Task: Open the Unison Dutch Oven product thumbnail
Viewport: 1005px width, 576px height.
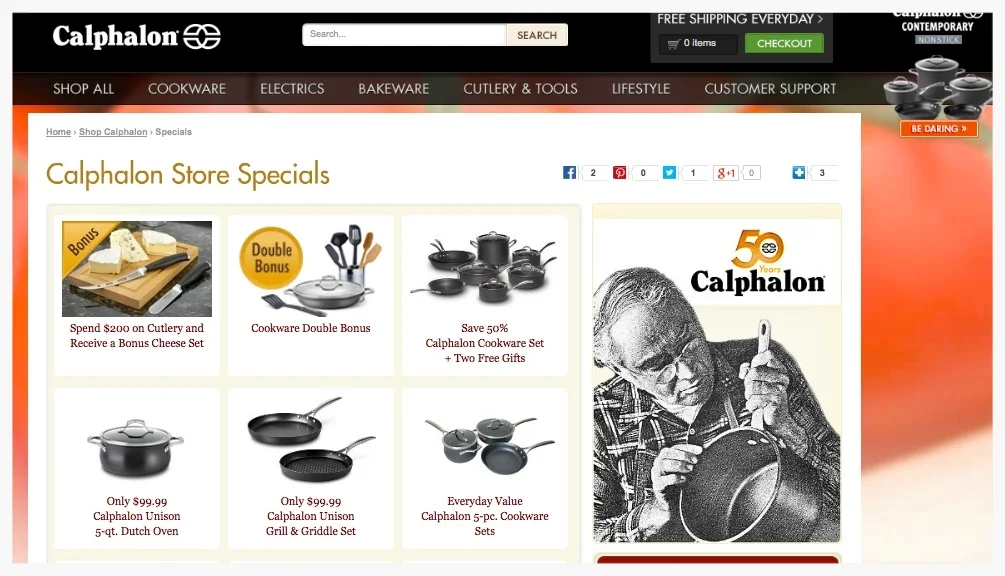Action: (x=136, y=448)
